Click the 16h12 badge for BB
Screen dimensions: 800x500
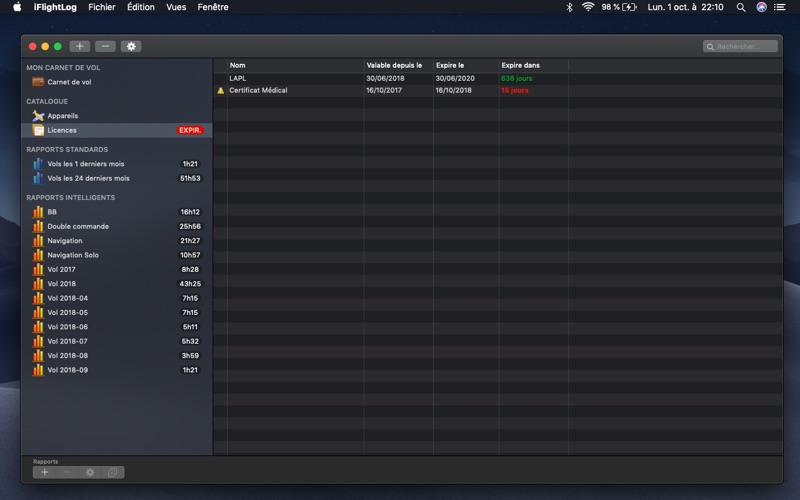tap(190, 212)
